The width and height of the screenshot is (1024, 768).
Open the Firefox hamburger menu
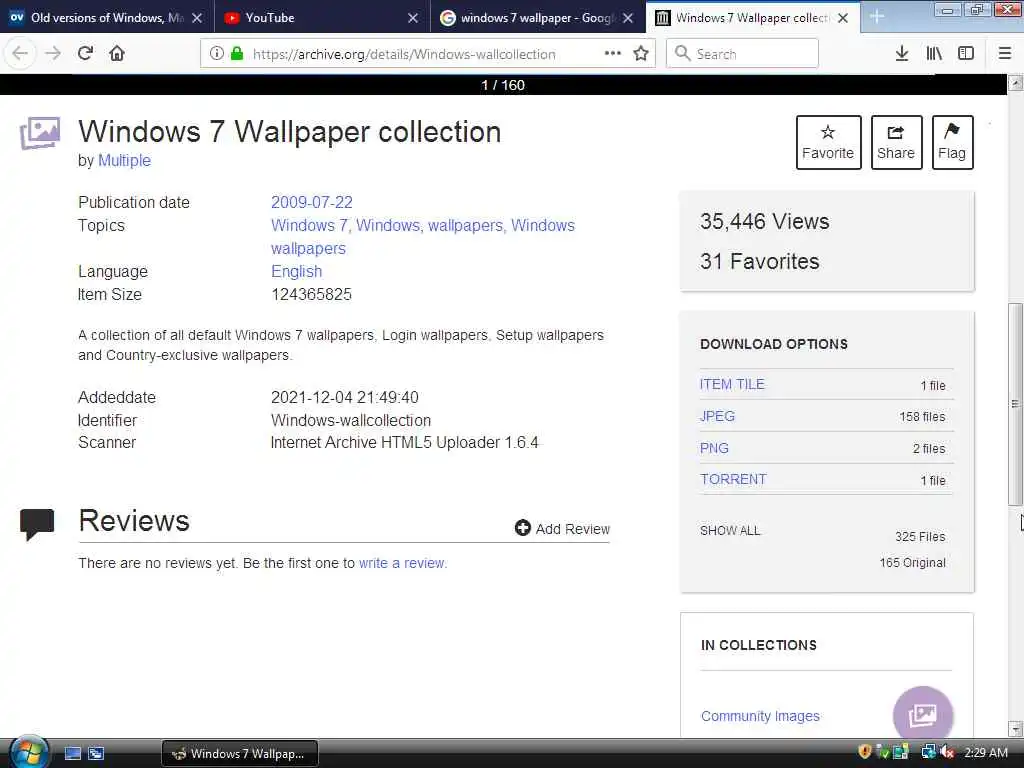1005,54
